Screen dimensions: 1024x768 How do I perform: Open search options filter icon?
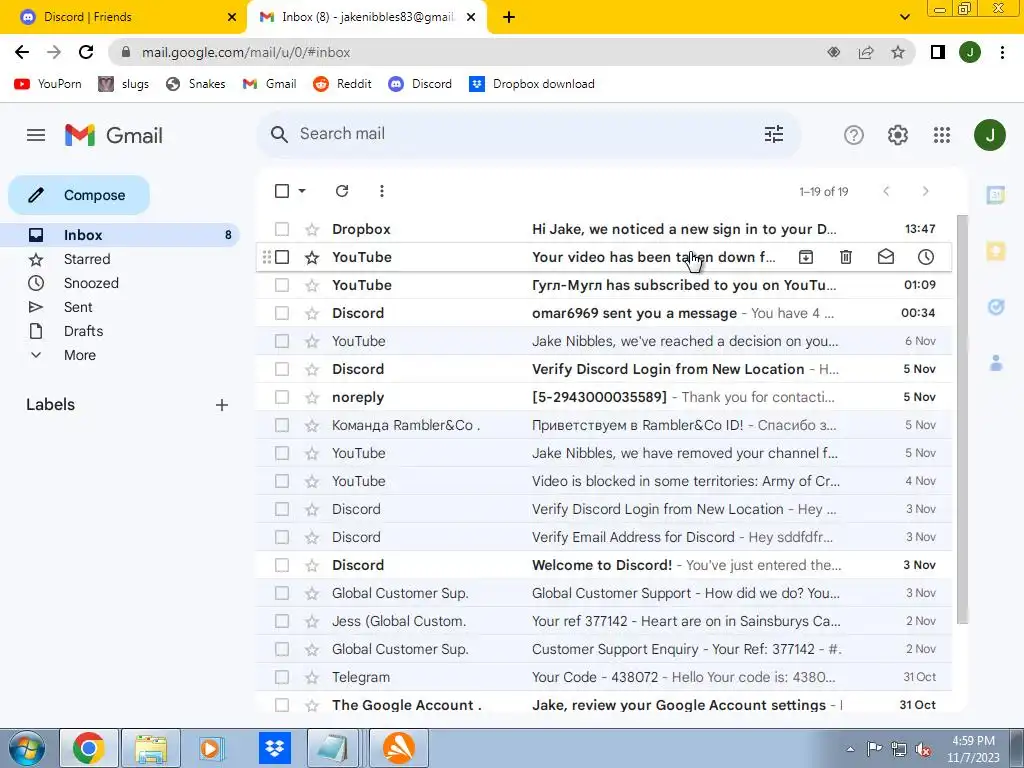(x=774, y=134)
